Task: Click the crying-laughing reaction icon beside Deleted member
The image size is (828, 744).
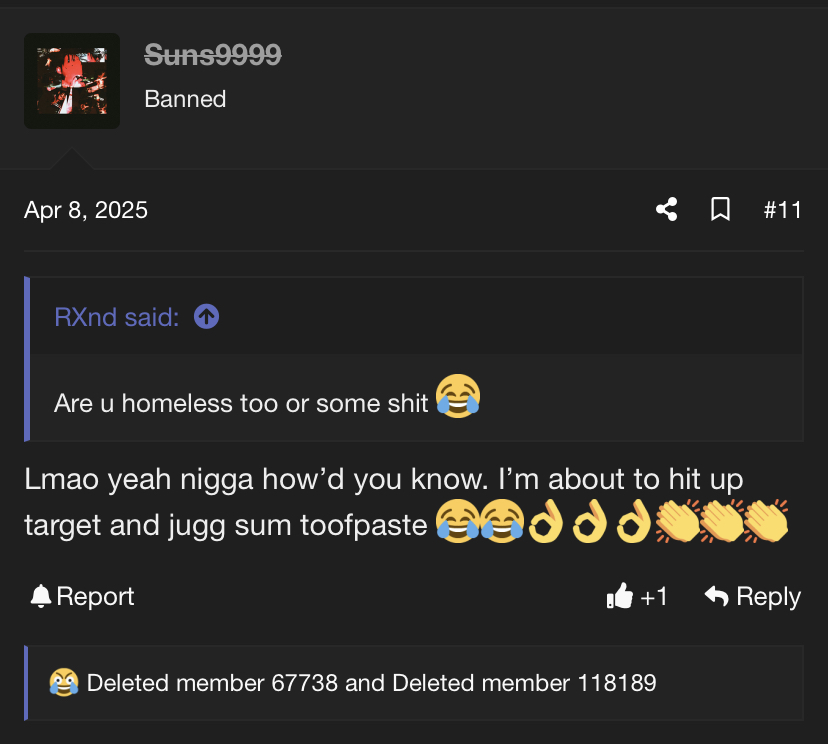Action: click(x=64, y=682)
